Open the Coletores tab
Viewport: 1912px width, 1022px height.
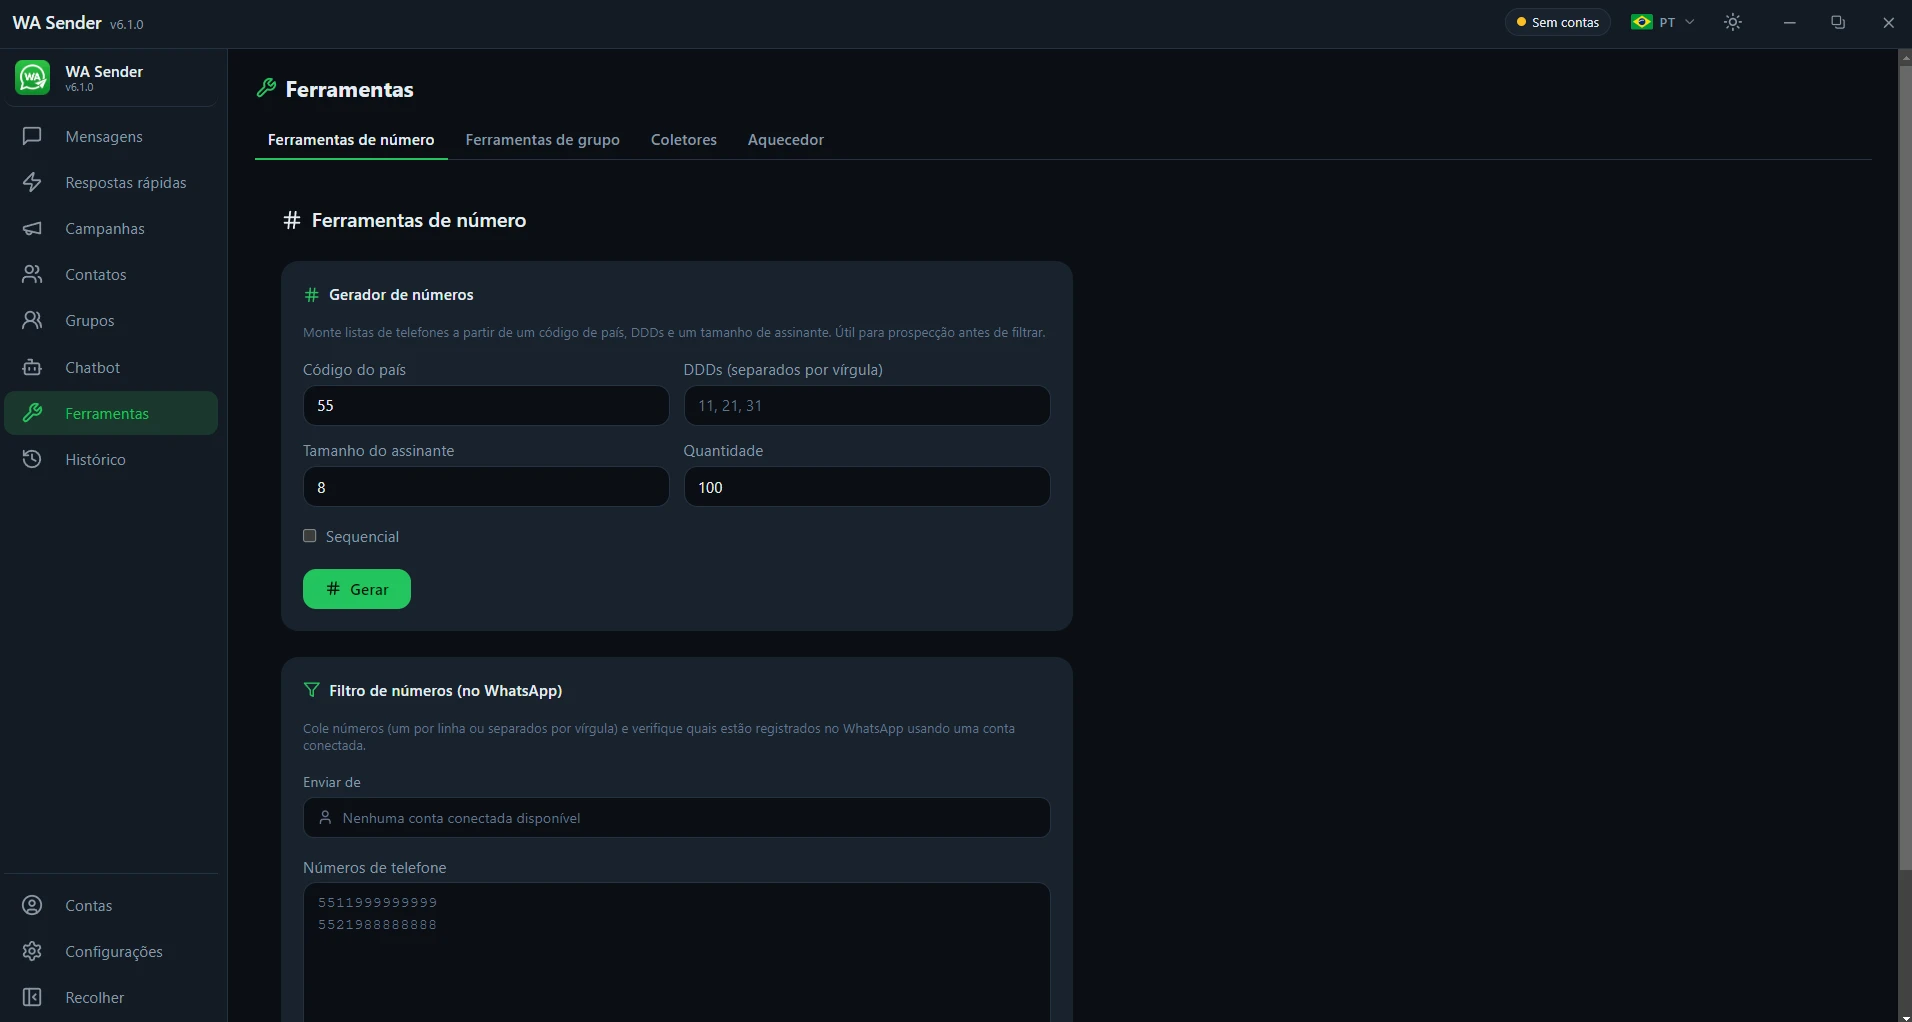(684, 140)
